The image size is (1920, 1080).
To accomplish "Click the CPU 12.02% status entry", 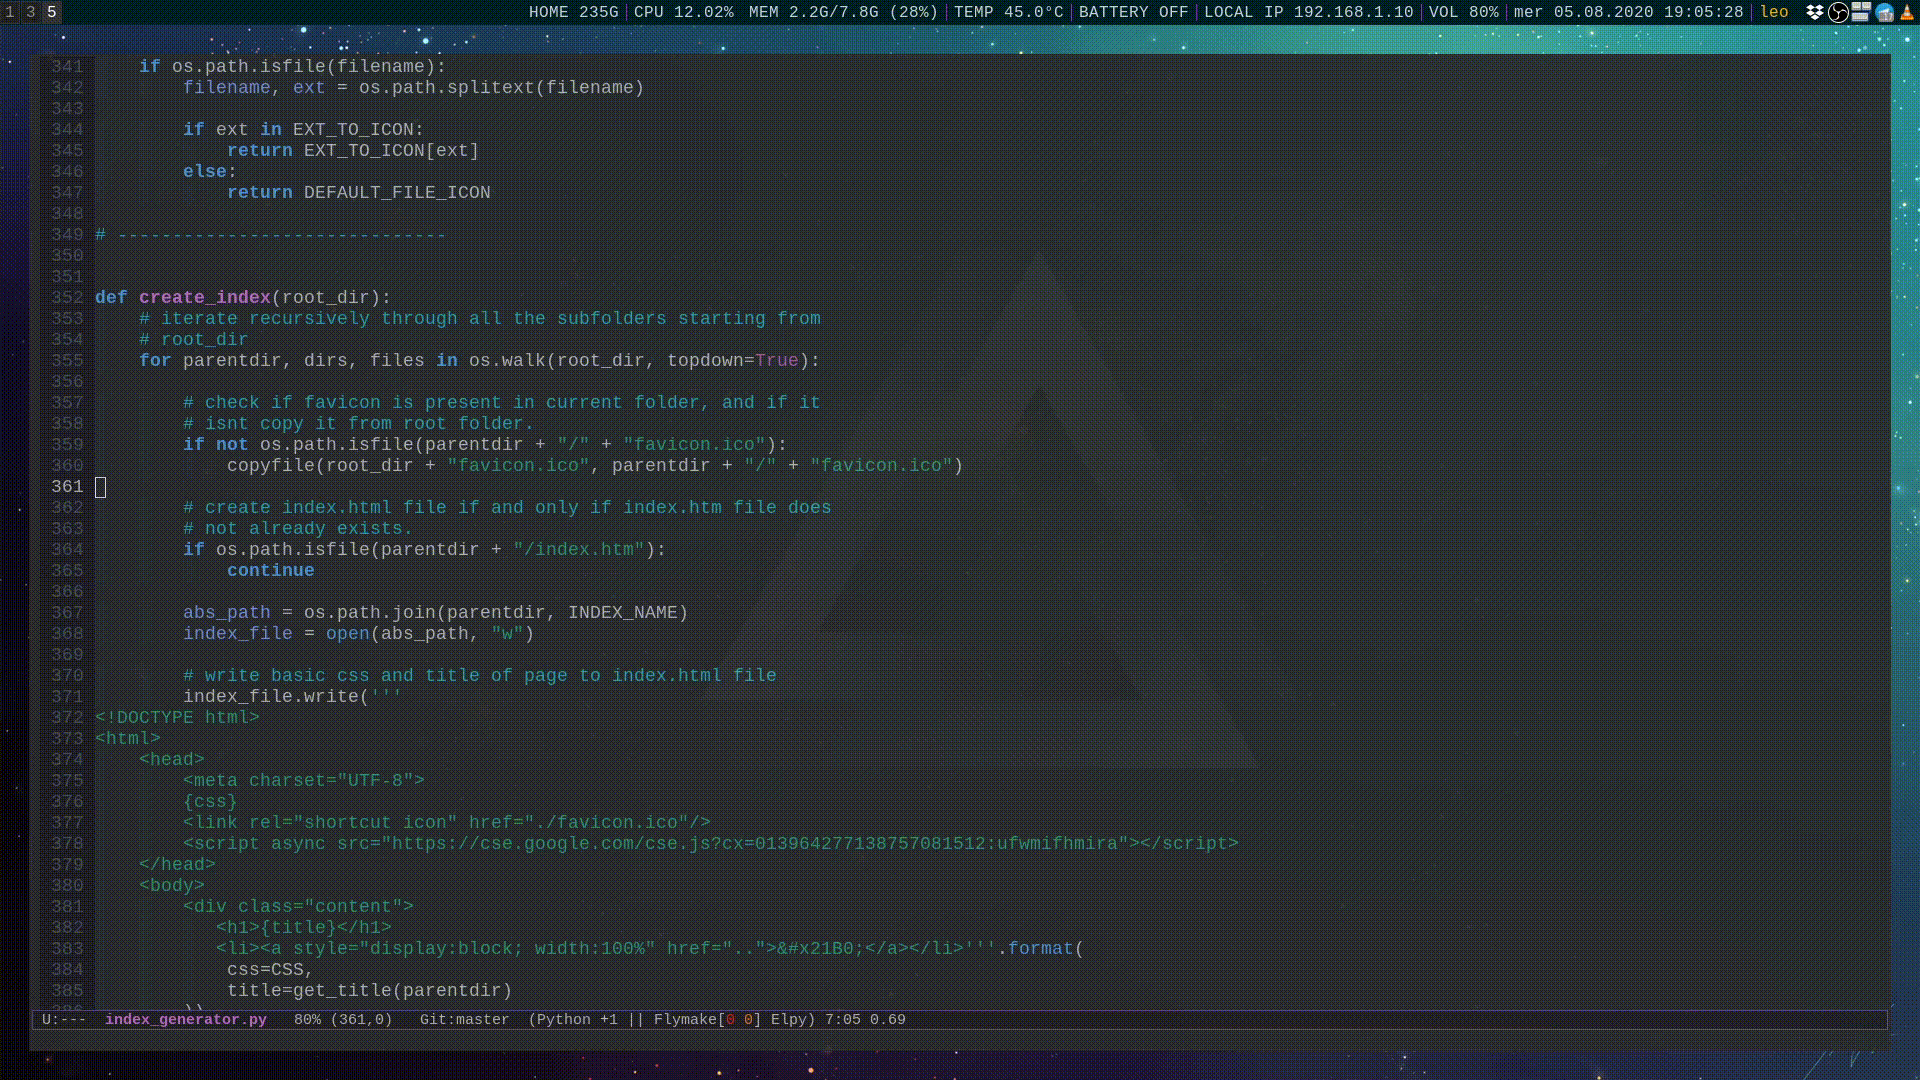I will [684, 12].
